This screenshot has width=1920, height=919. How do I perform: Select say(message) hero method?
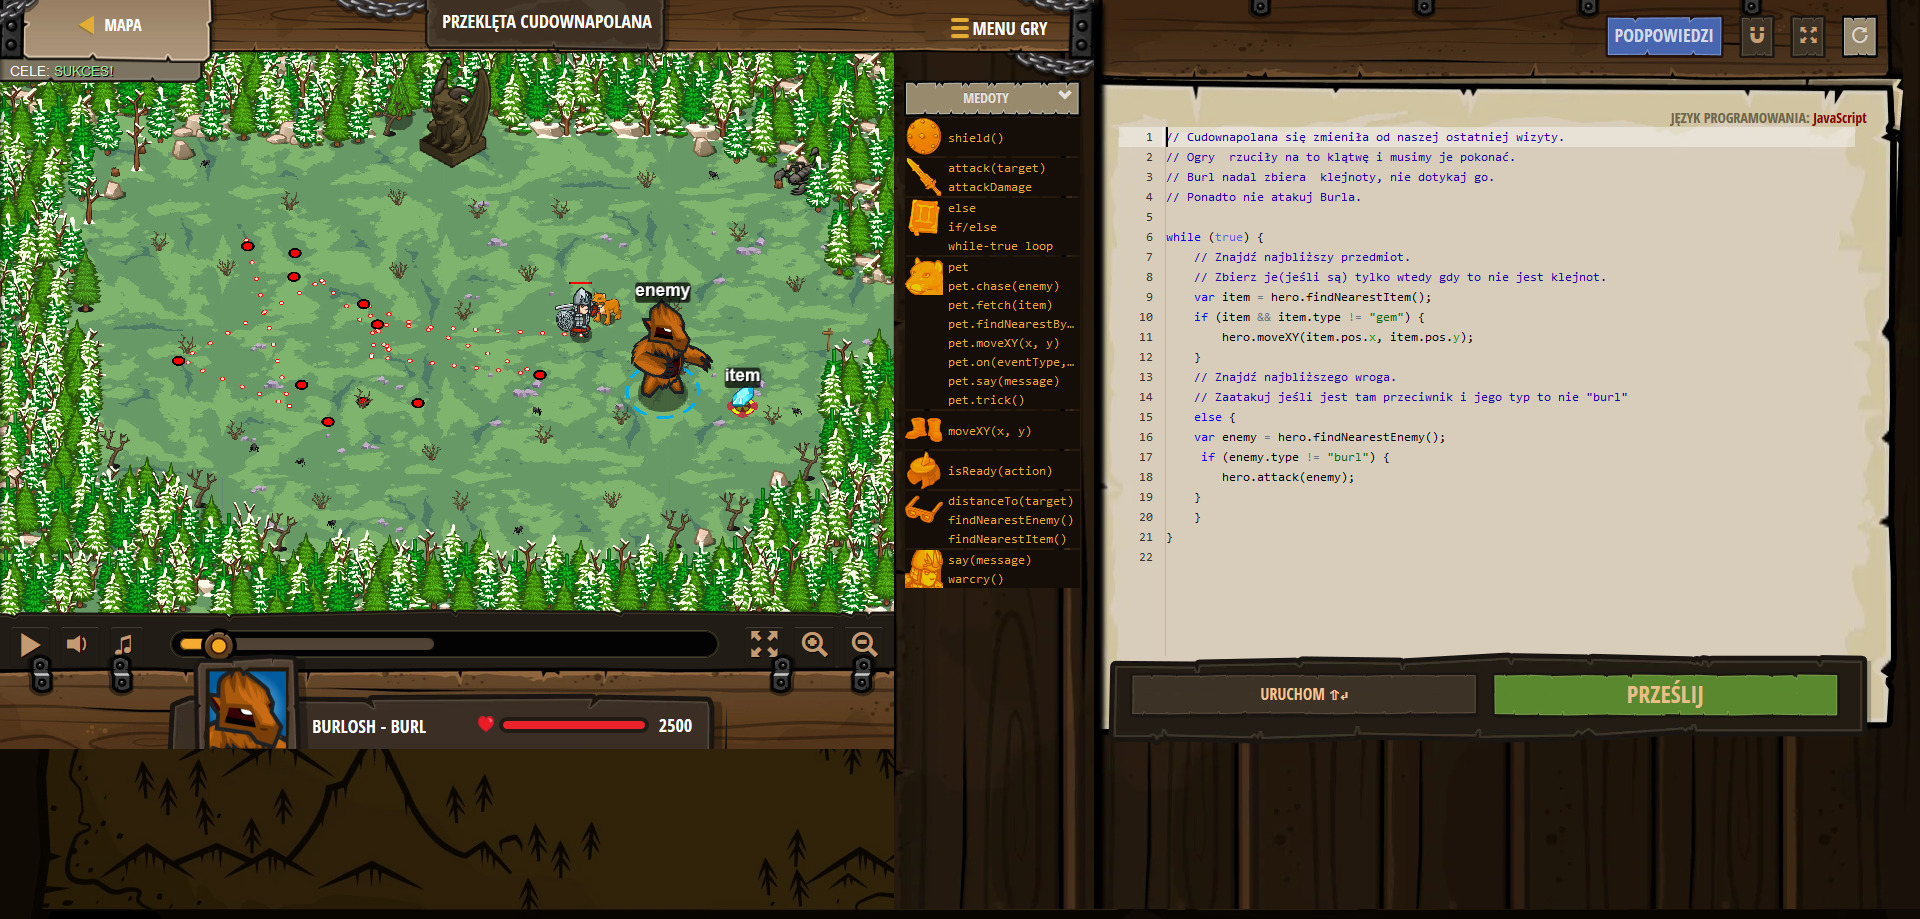[989, 560]
